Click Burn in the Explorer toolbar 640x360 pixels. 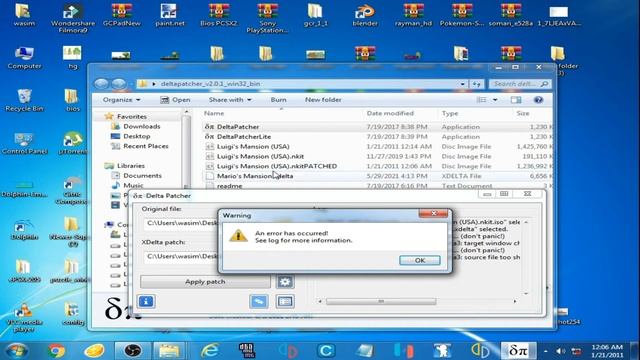tap(278, 100)
